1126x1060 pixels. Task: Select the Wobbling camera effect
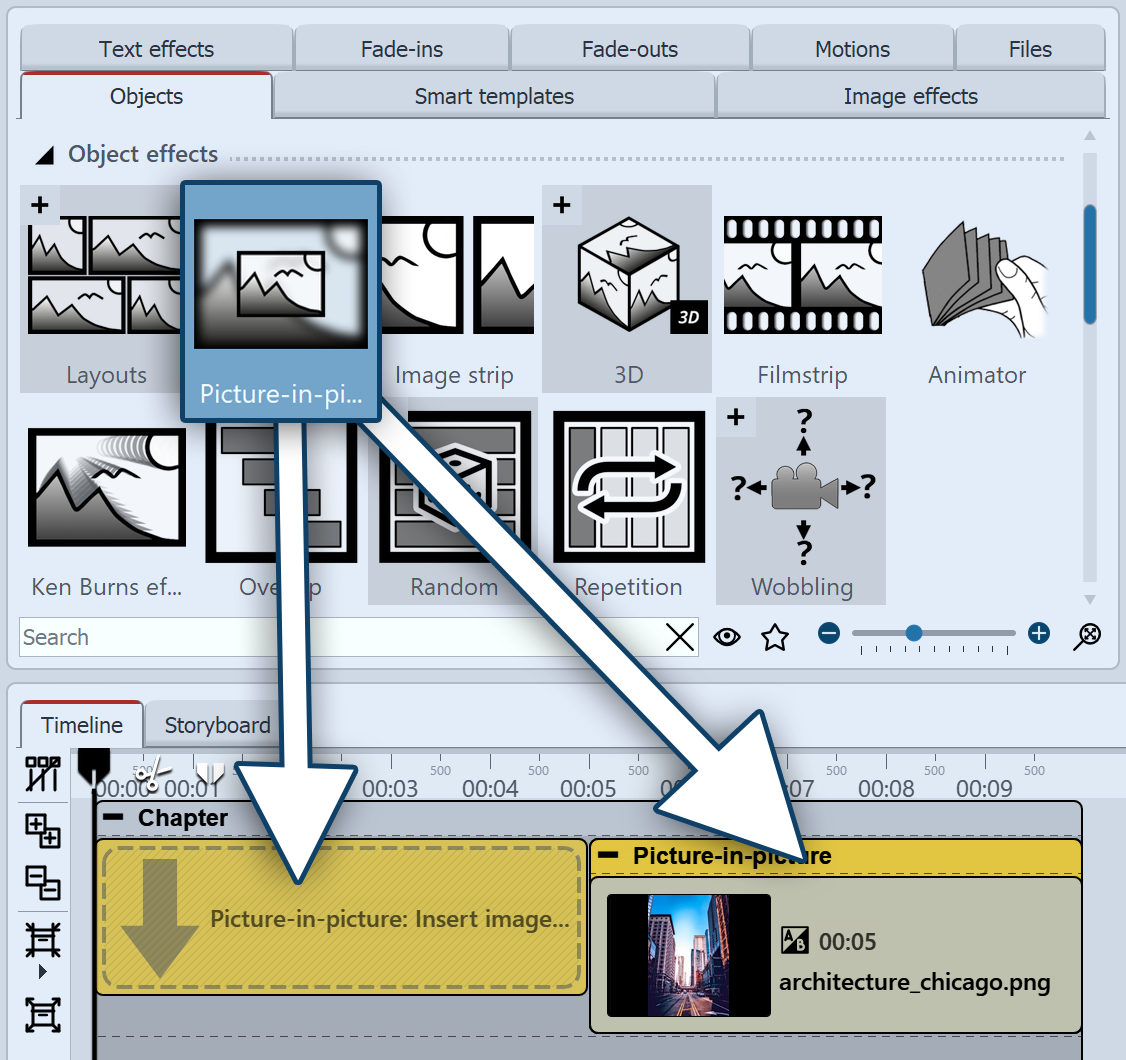point(802,500)
